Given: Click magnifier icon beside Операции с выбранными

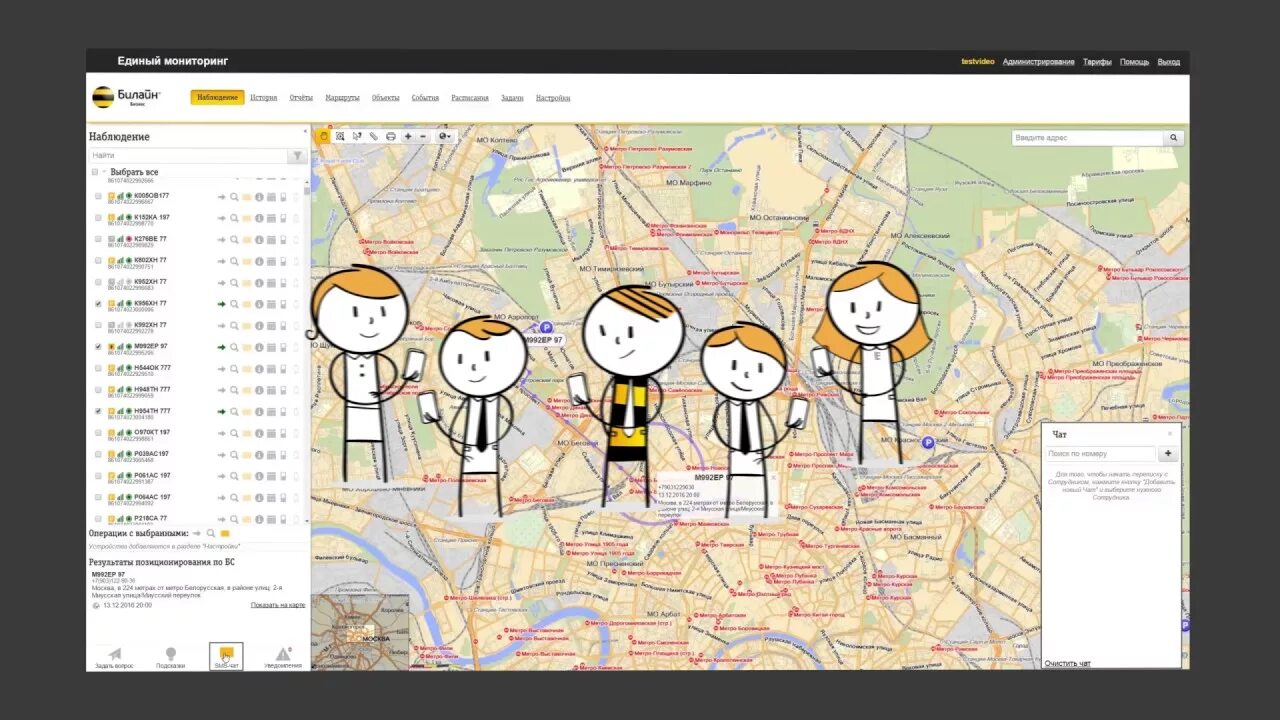Looking at the screenshot, I should coord(211,534).
